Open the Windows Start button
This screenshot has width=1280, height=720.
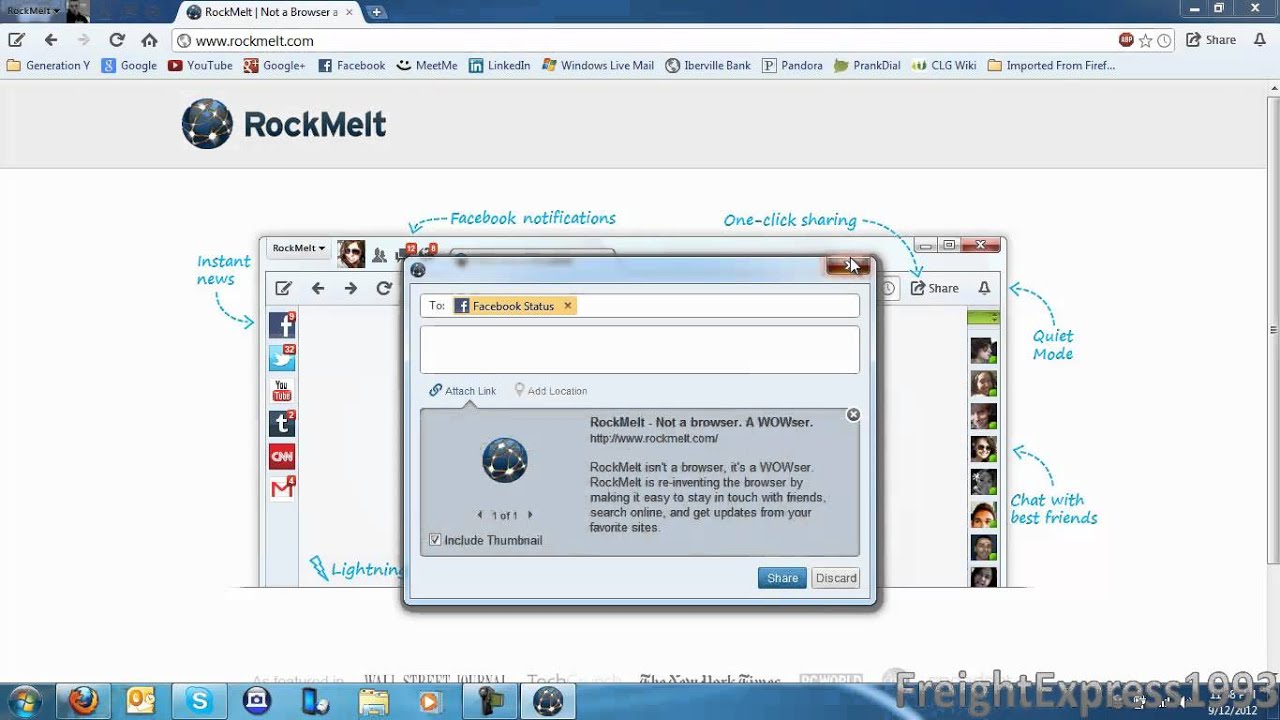click(x=24, y=701)
